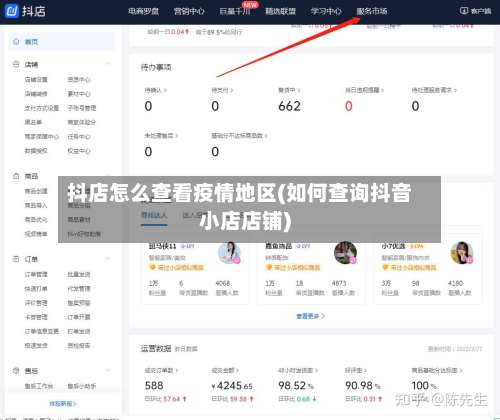500x420 pixels.
Task: Open 卡密管理 in sidebar
Action: click(x=36, y=317)
